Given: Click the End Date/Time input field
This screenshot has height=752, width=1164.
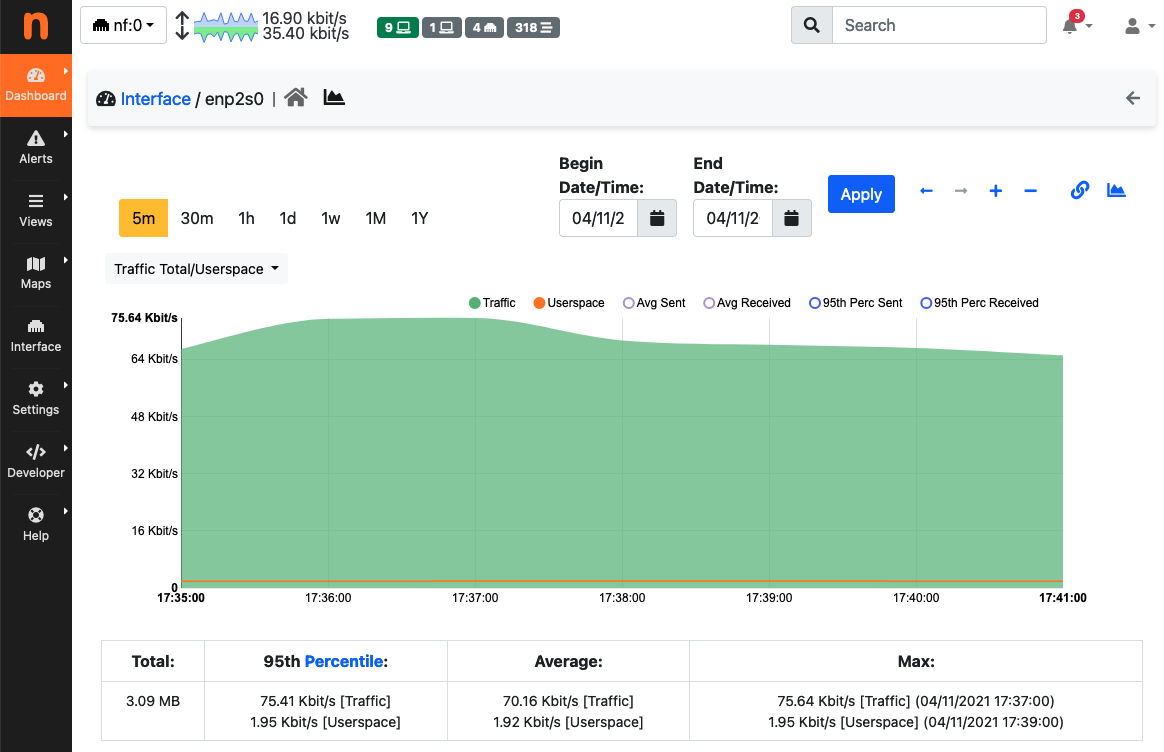Looking at the screenshot, I should pyautogui.click(x=733, y=218).
